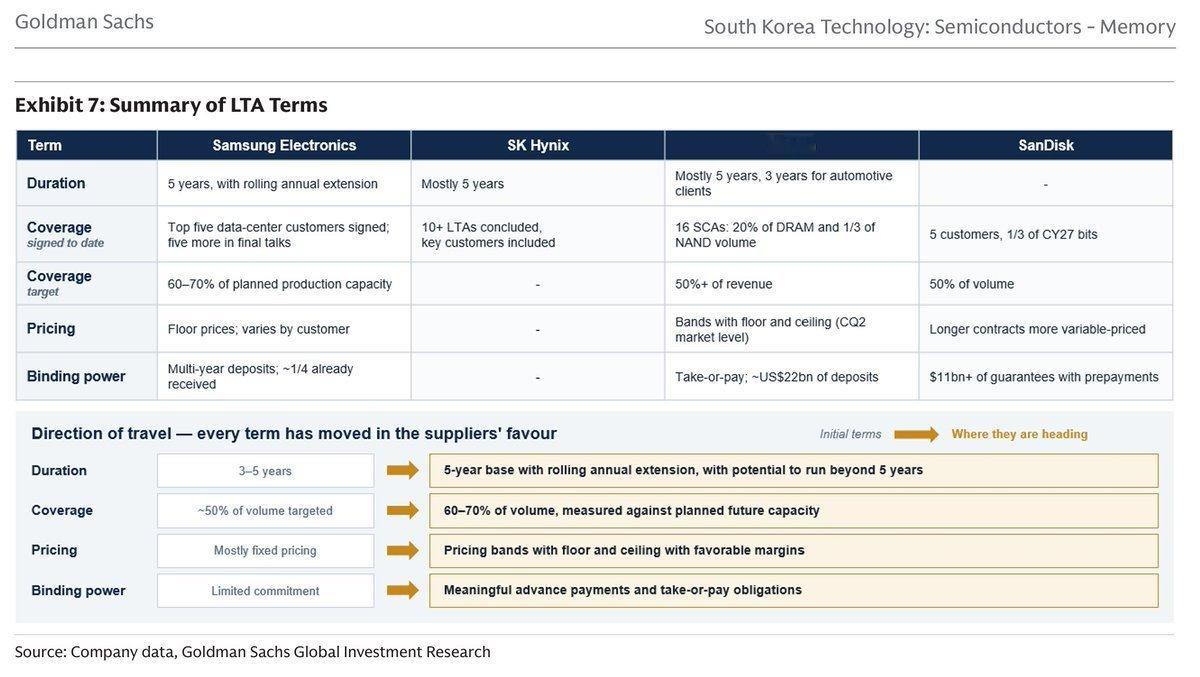
Task: Click the orange arrow beside 'Limited commitment'
Action: [x=403, y=590]
